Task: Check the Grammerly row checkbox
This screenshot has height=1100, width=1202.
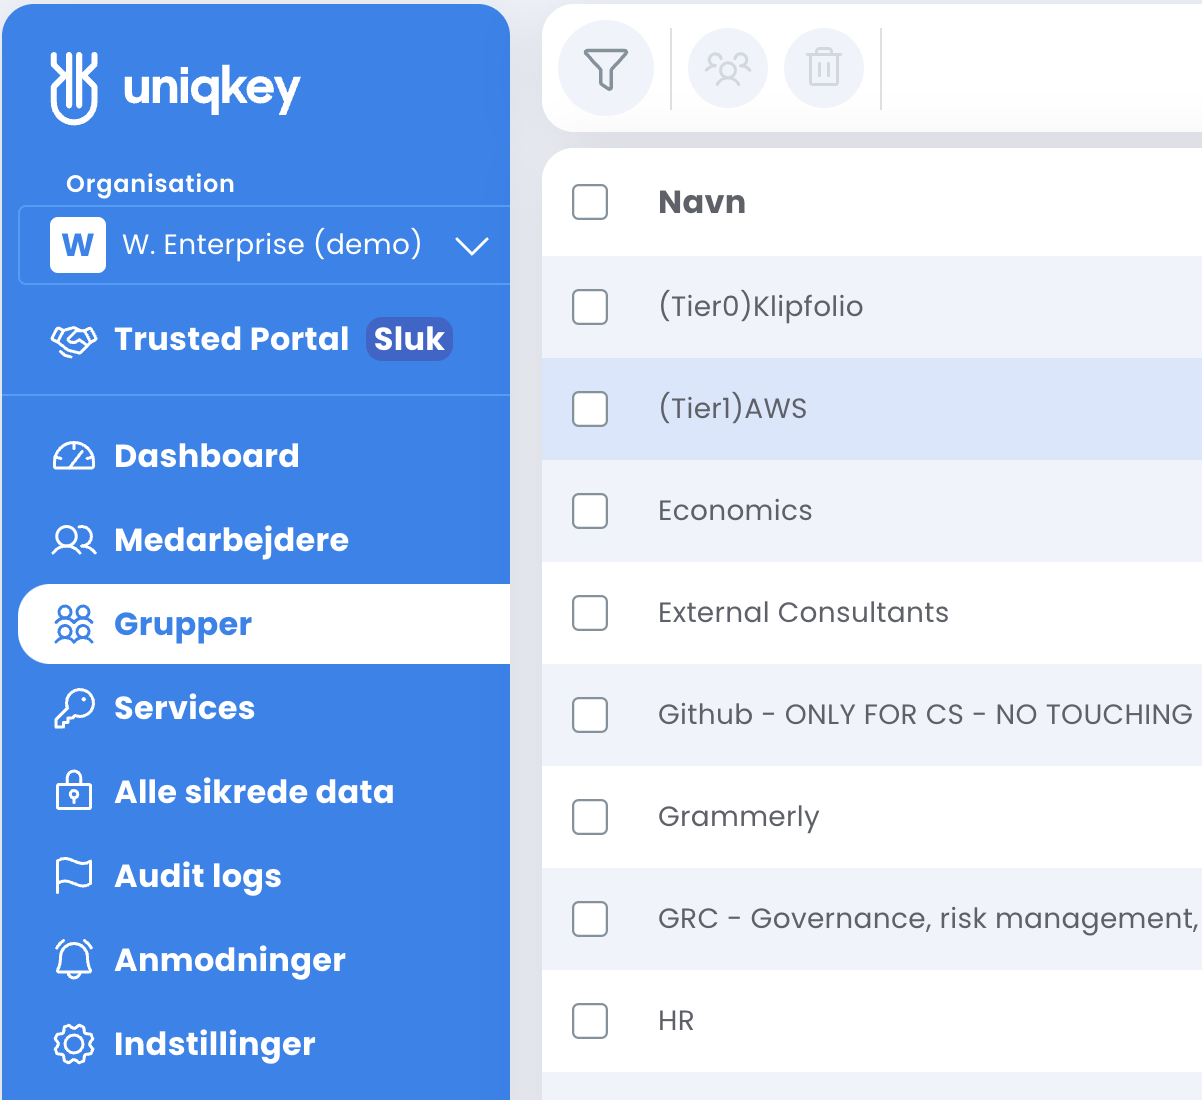Action: click(x=590, y=816)
